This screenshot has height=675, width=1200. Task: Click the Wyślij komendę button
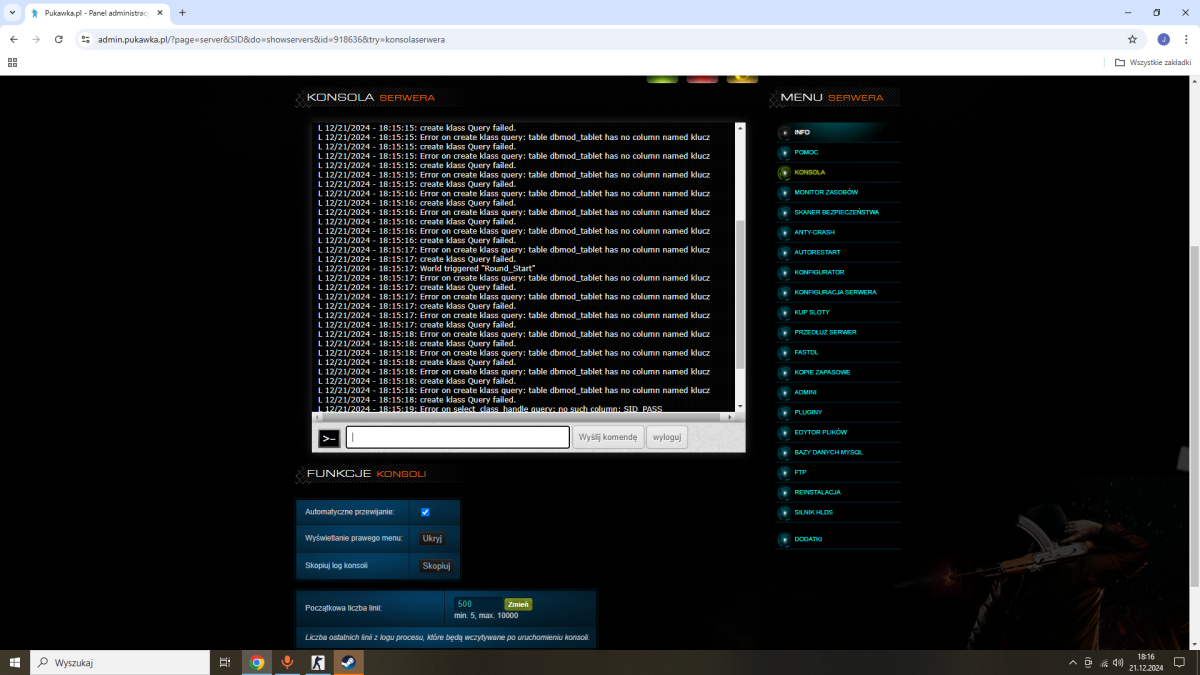tap(608, 437)
